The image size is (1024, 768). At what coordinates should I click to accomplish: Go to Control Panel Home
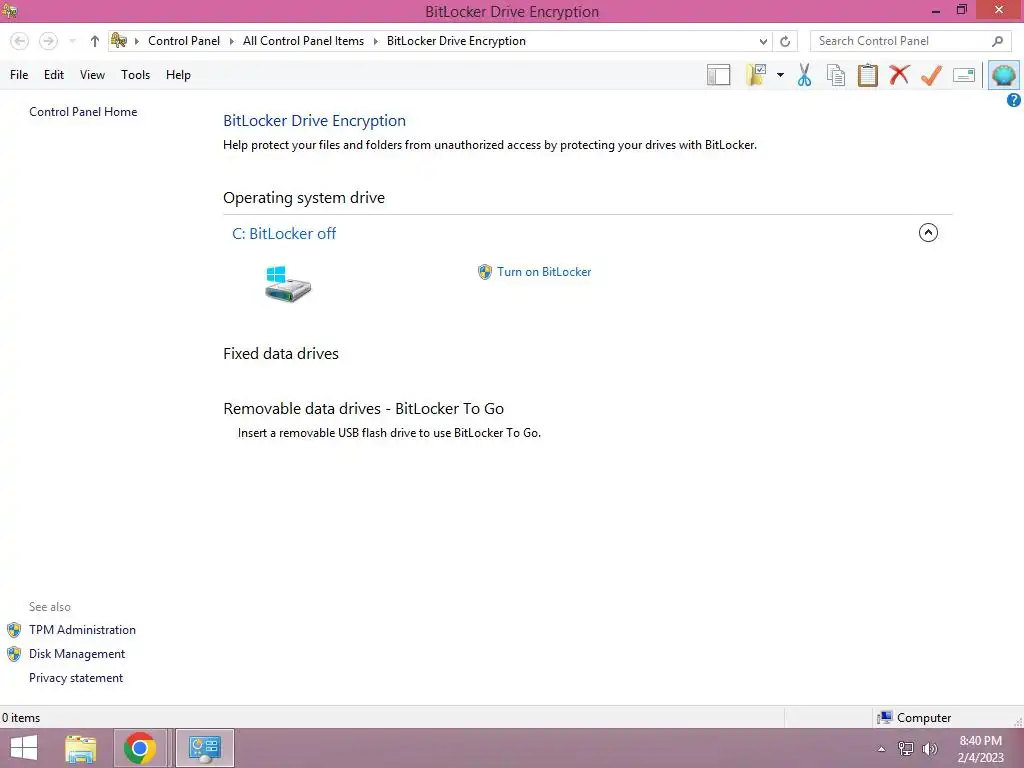[x=83, y=112]
